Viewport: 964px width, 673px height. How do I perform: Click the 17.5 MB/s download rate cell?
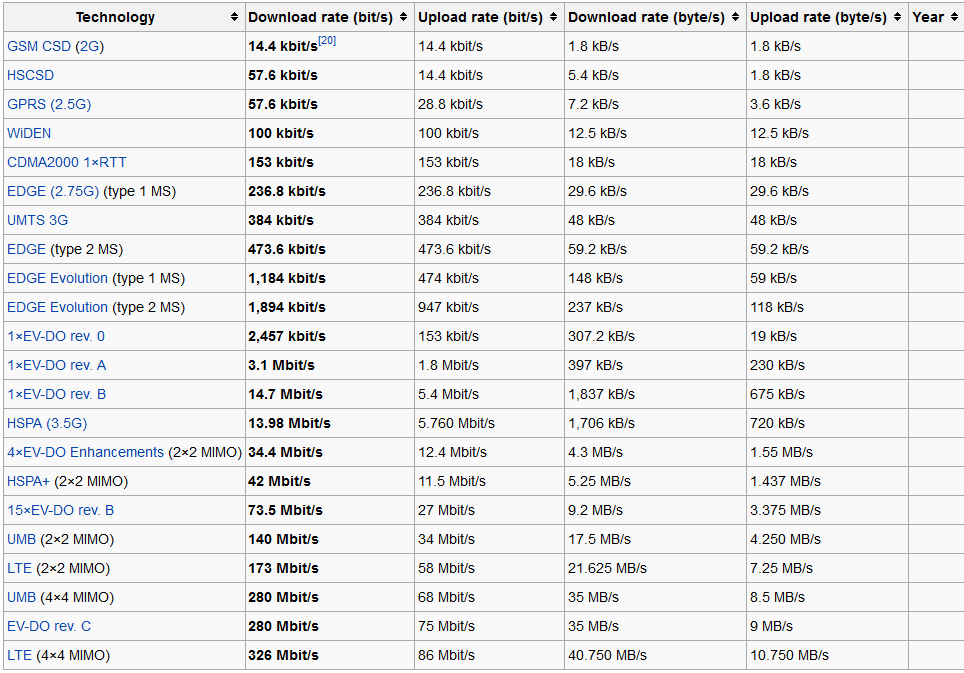(x=655, y=539)
